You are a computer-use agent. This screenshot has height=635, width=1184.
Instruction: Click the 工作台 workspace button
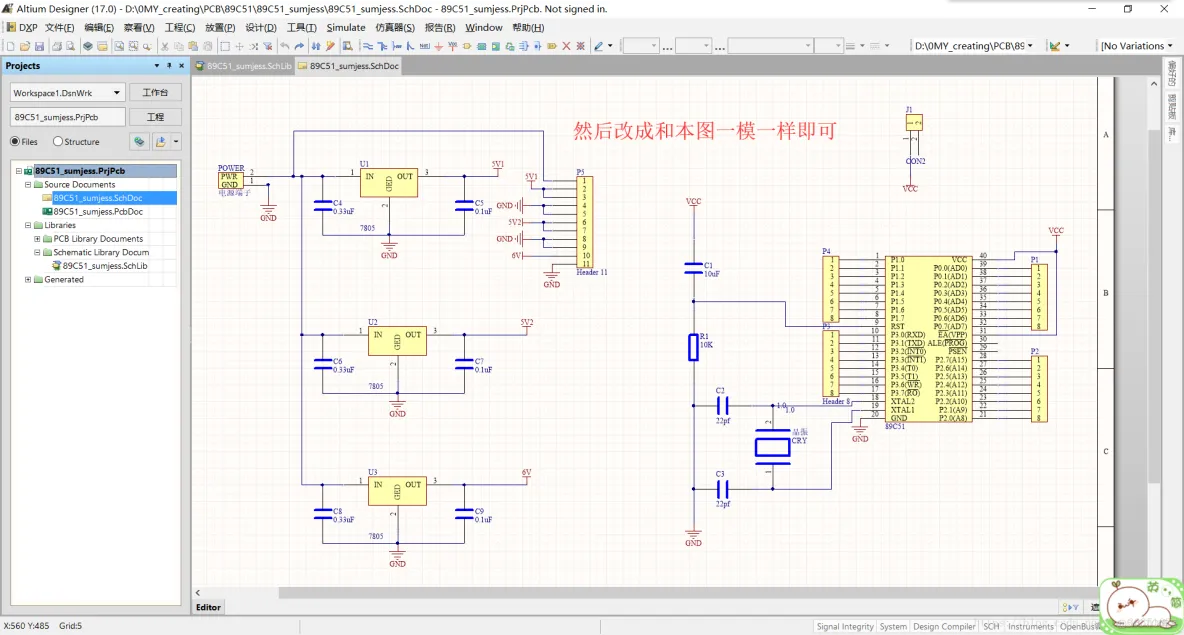pos(155,92)
